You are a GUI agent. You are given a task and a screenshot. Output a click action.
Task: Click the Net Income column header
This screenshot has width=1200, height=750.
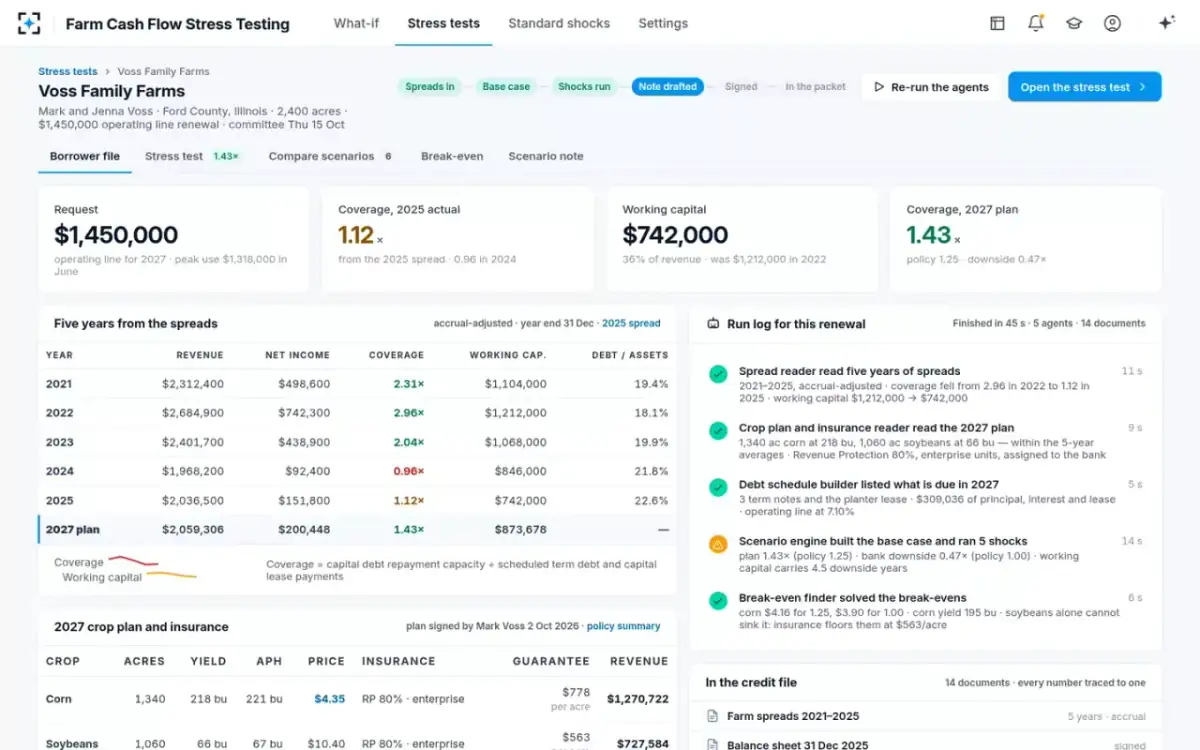297,355
